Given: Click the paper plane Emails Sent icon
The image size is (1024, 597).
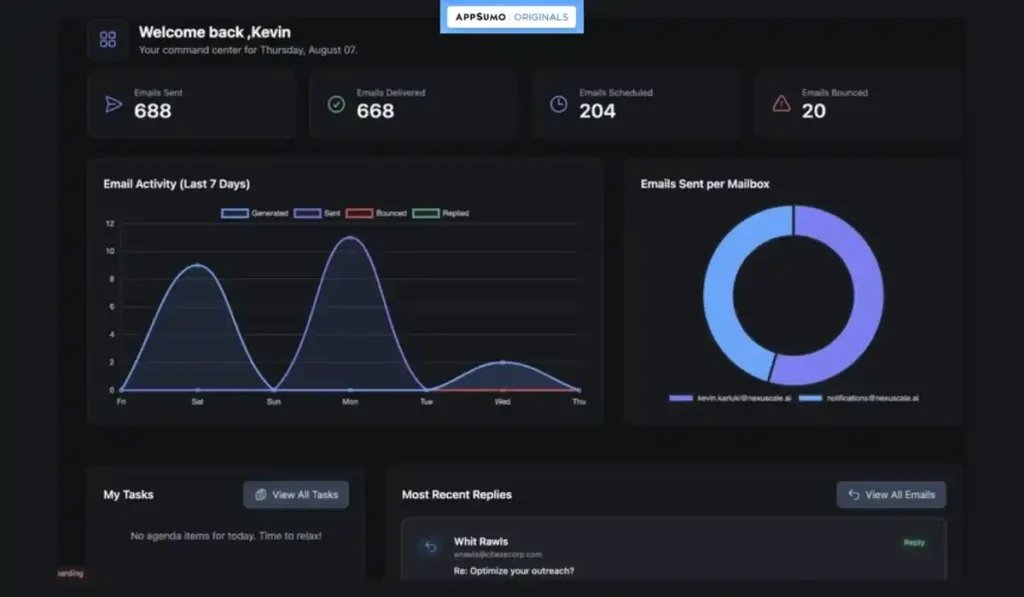Looking at the screenshot, I should tap(113, 104).
